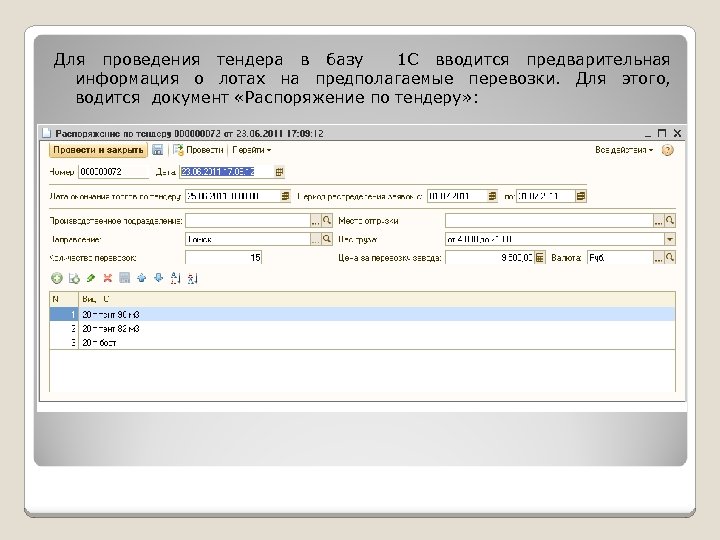Edit the current row with the green pencil icon
This screenshot has width=720, height=540.
91,278
